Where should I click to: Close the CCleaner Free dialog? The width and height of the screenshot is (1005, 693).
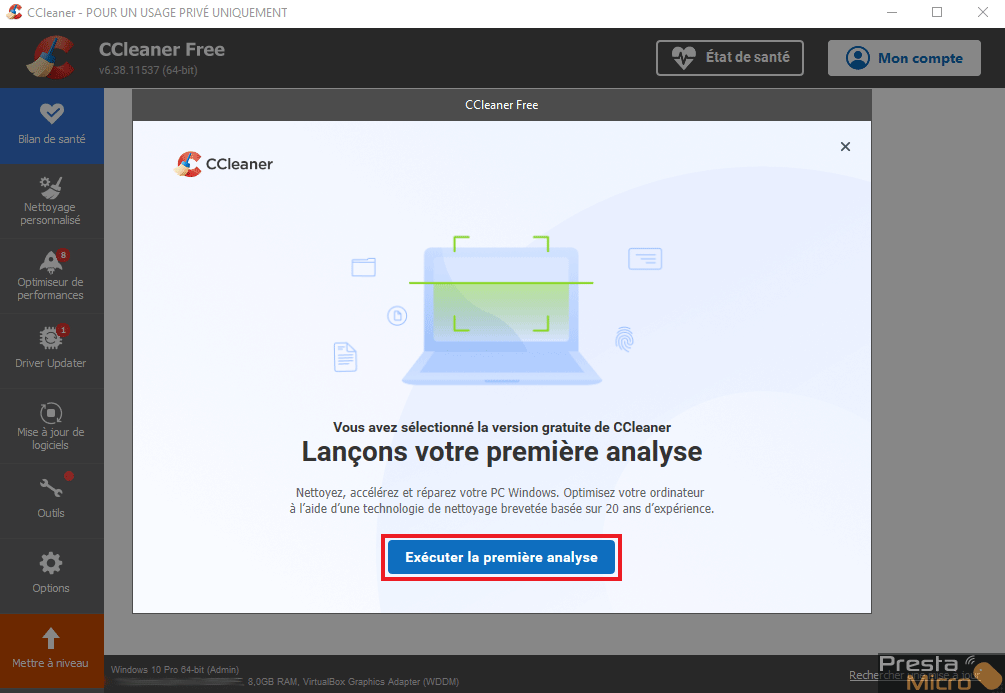click(845, 147)
